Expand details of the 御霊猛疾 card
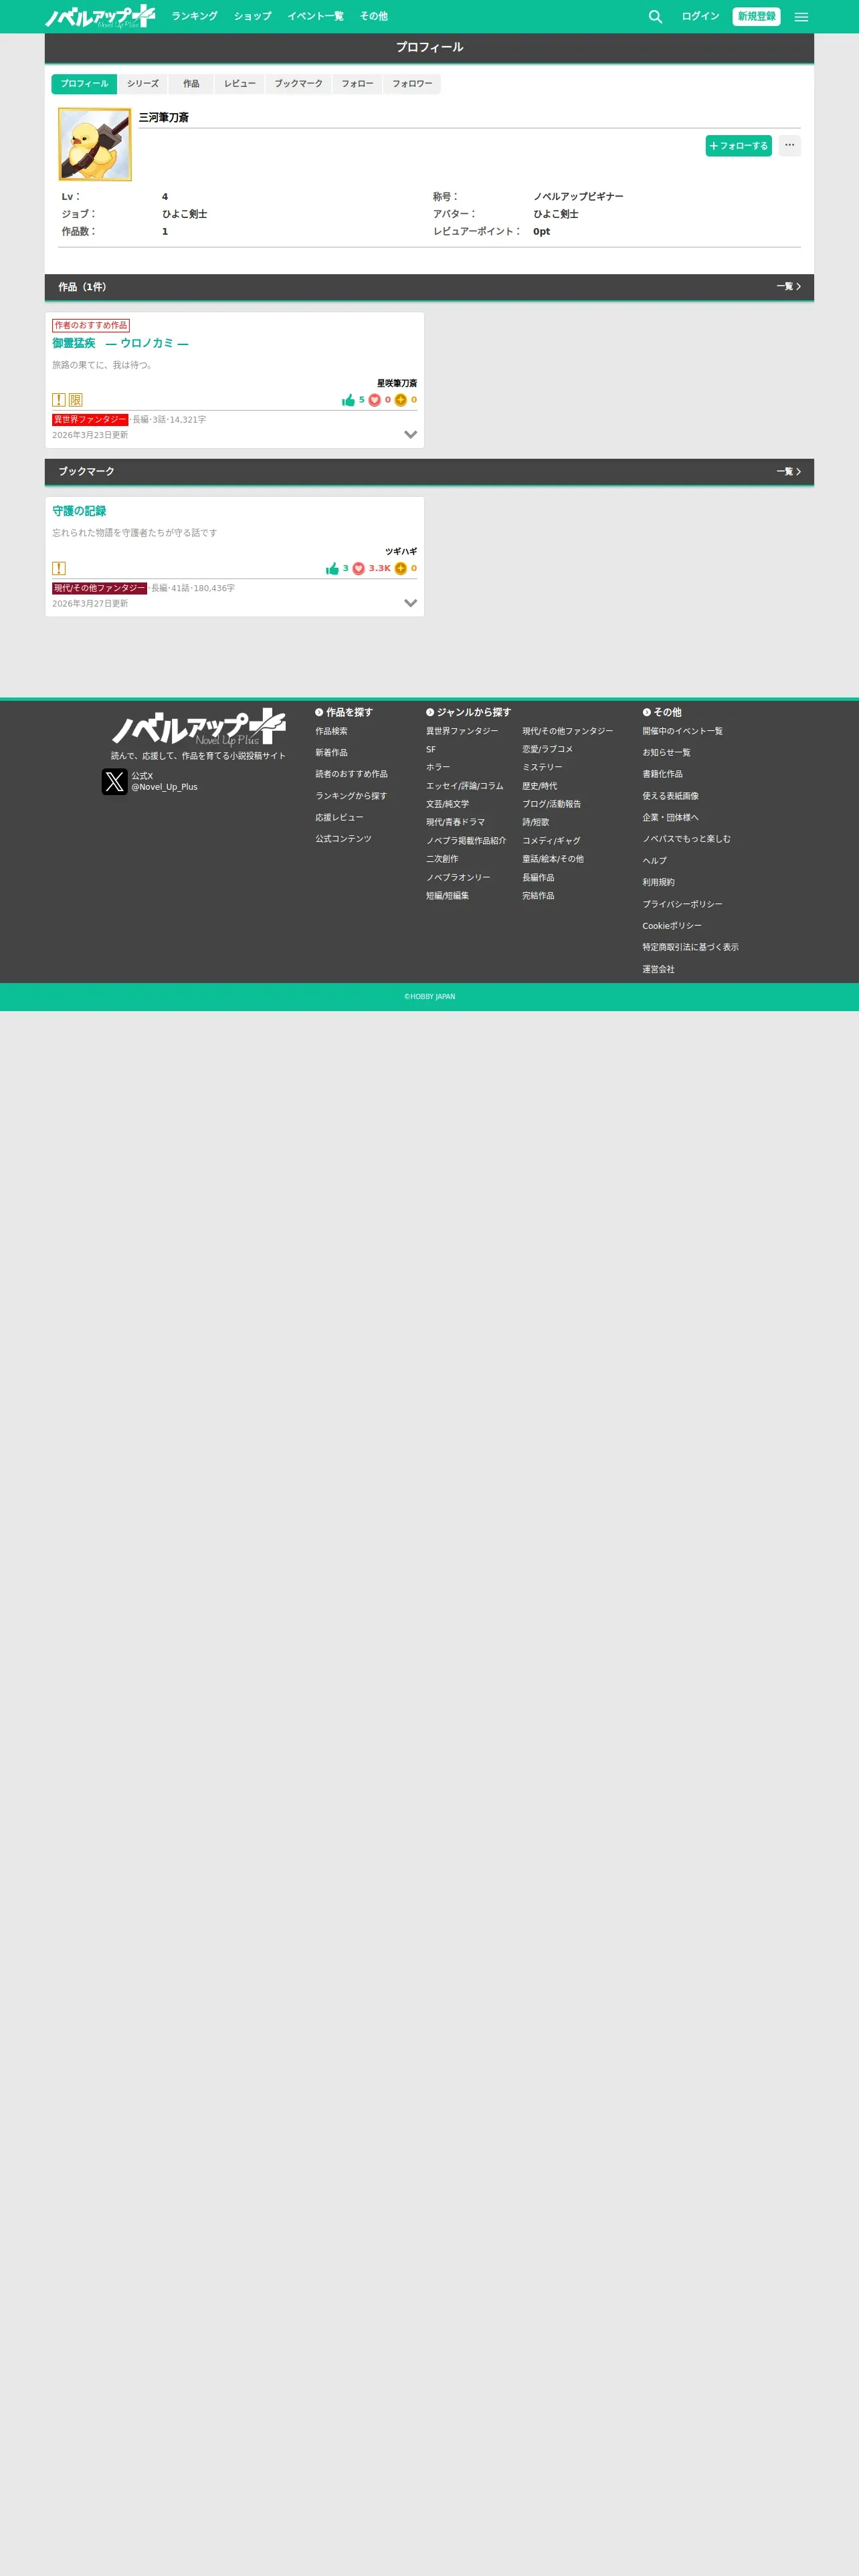This screenshot has height=2576, width=859. point(410,435)
